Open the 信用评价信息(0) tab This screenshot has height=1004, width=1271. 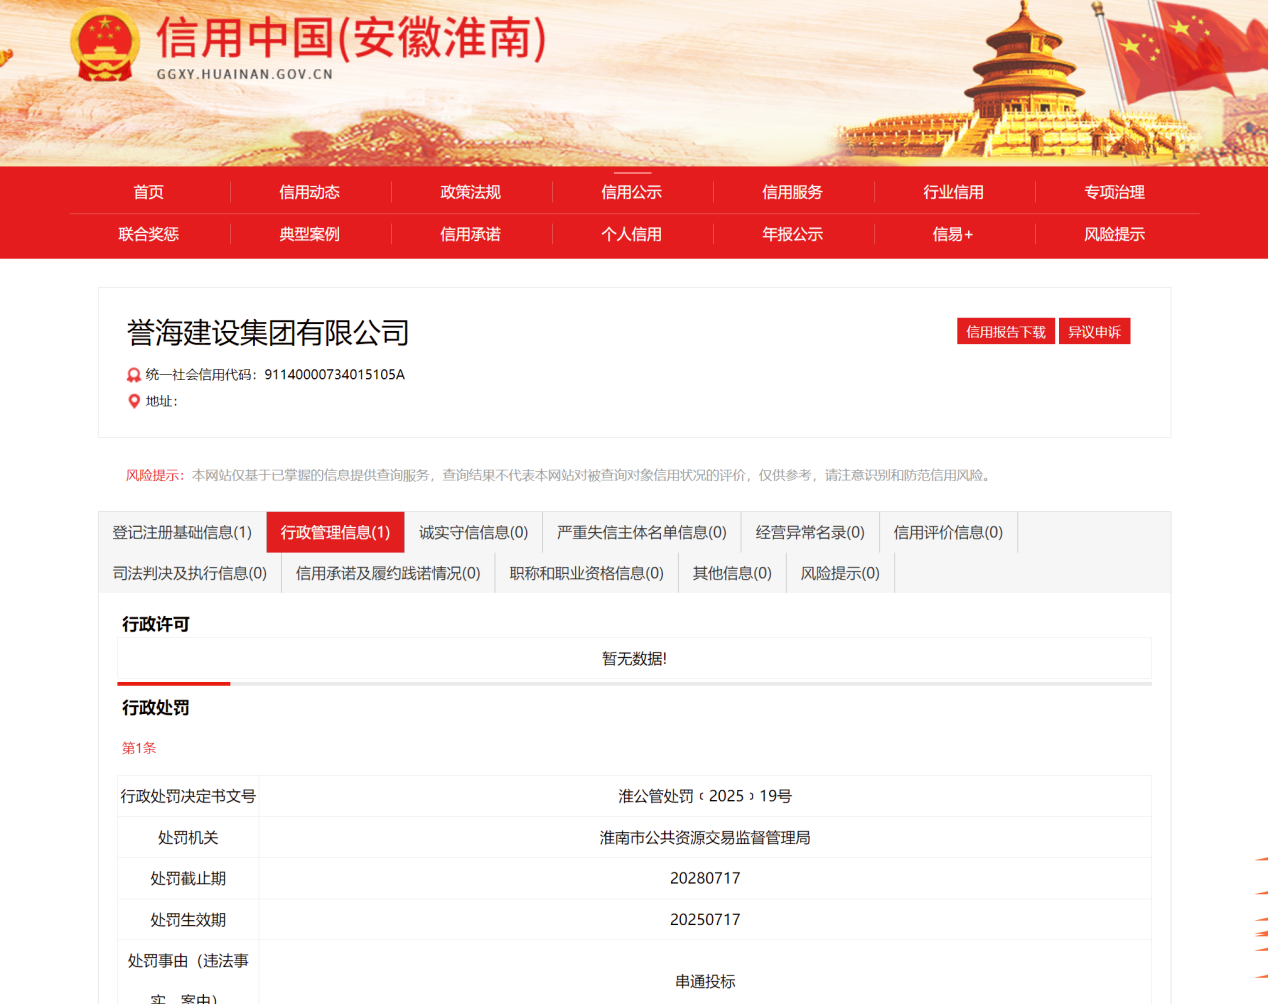point(948,532)
